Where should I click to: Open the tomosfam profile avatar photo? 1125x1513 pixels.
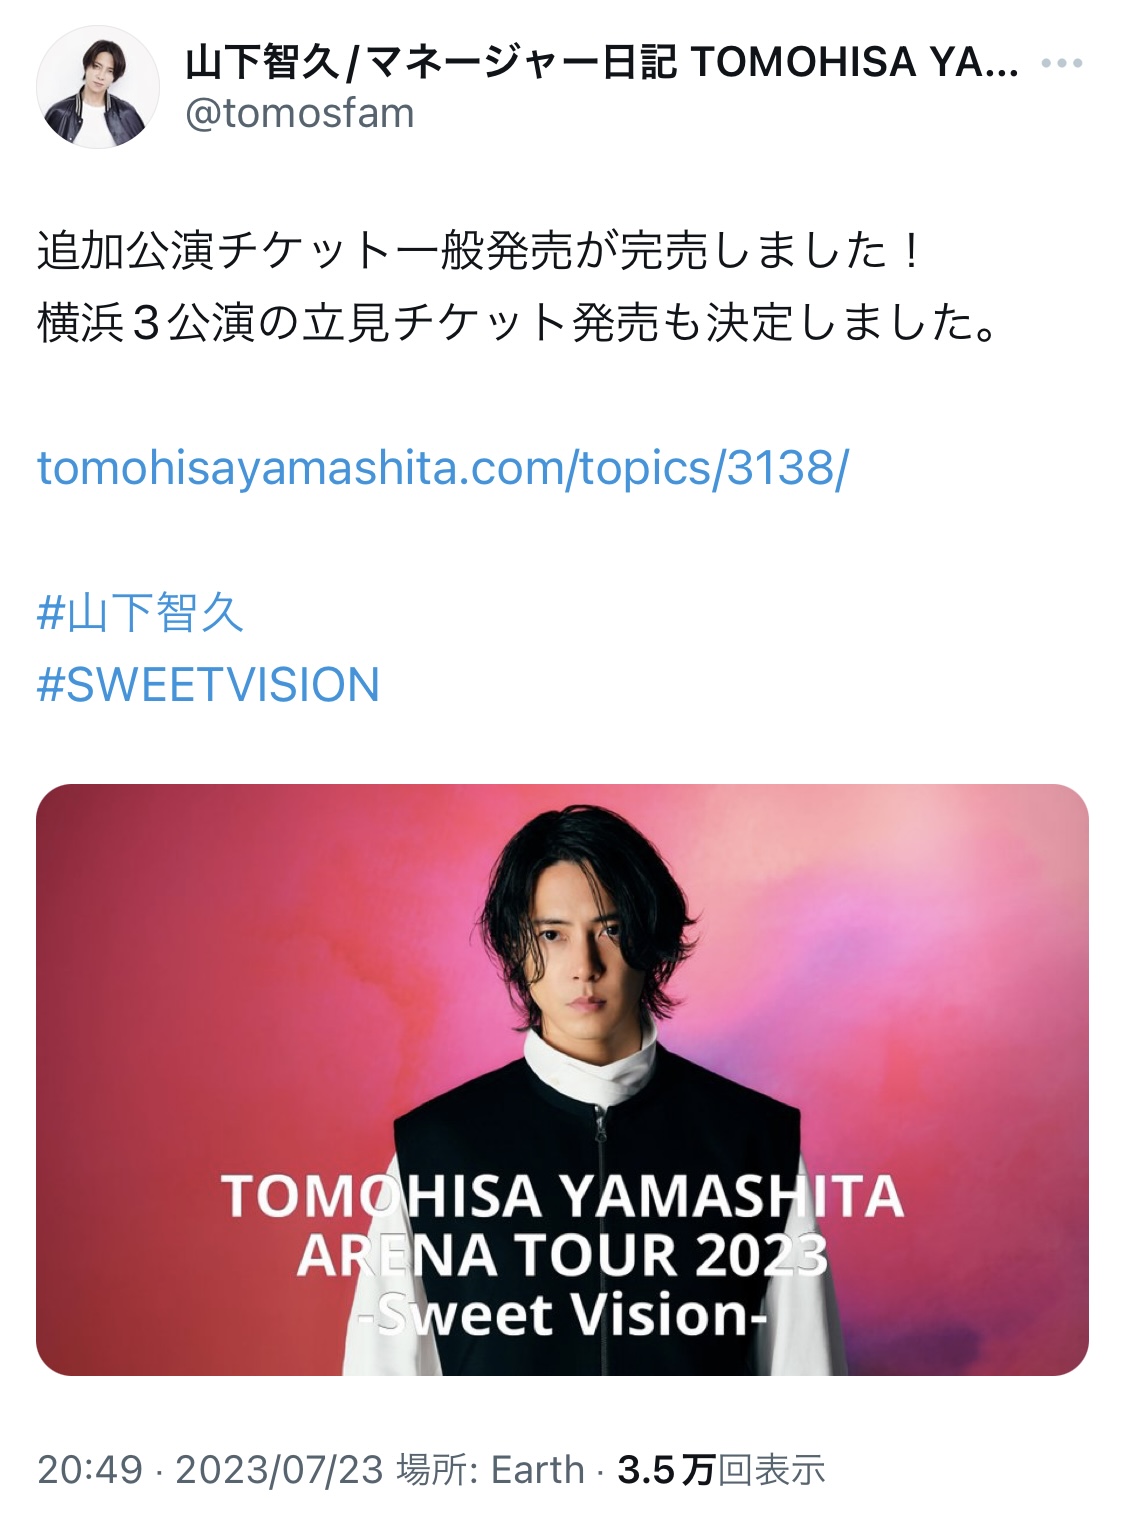[x=98, y=87]
